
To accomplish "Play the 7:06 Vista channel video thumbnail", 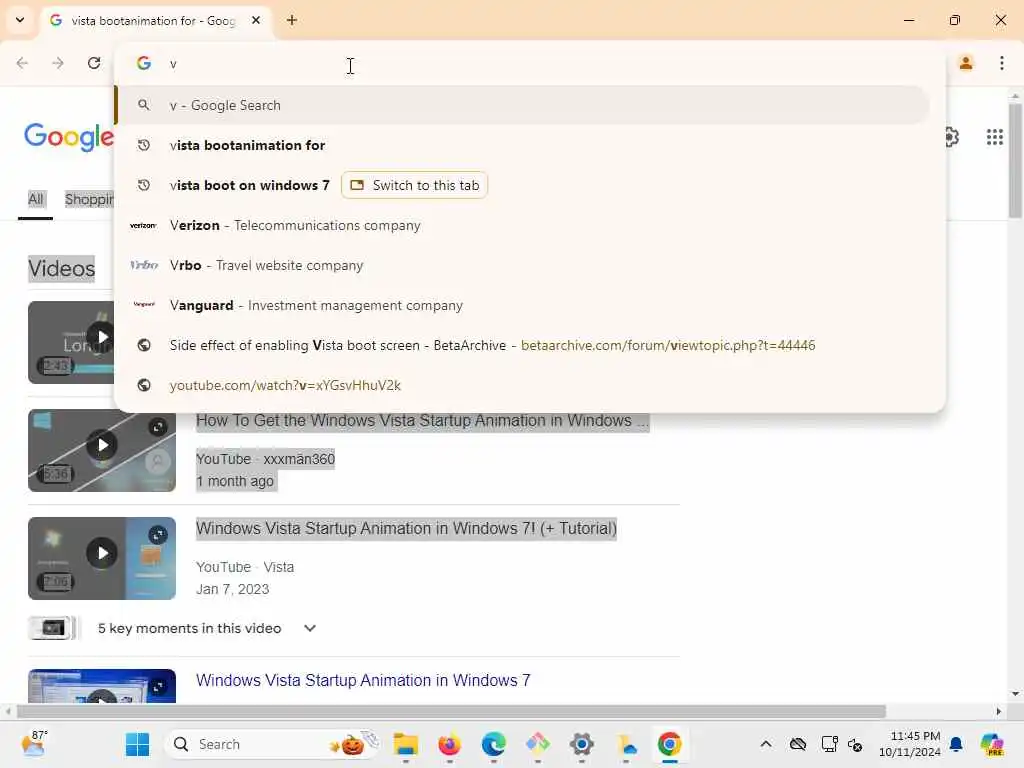I will click(x=102, y=558).
